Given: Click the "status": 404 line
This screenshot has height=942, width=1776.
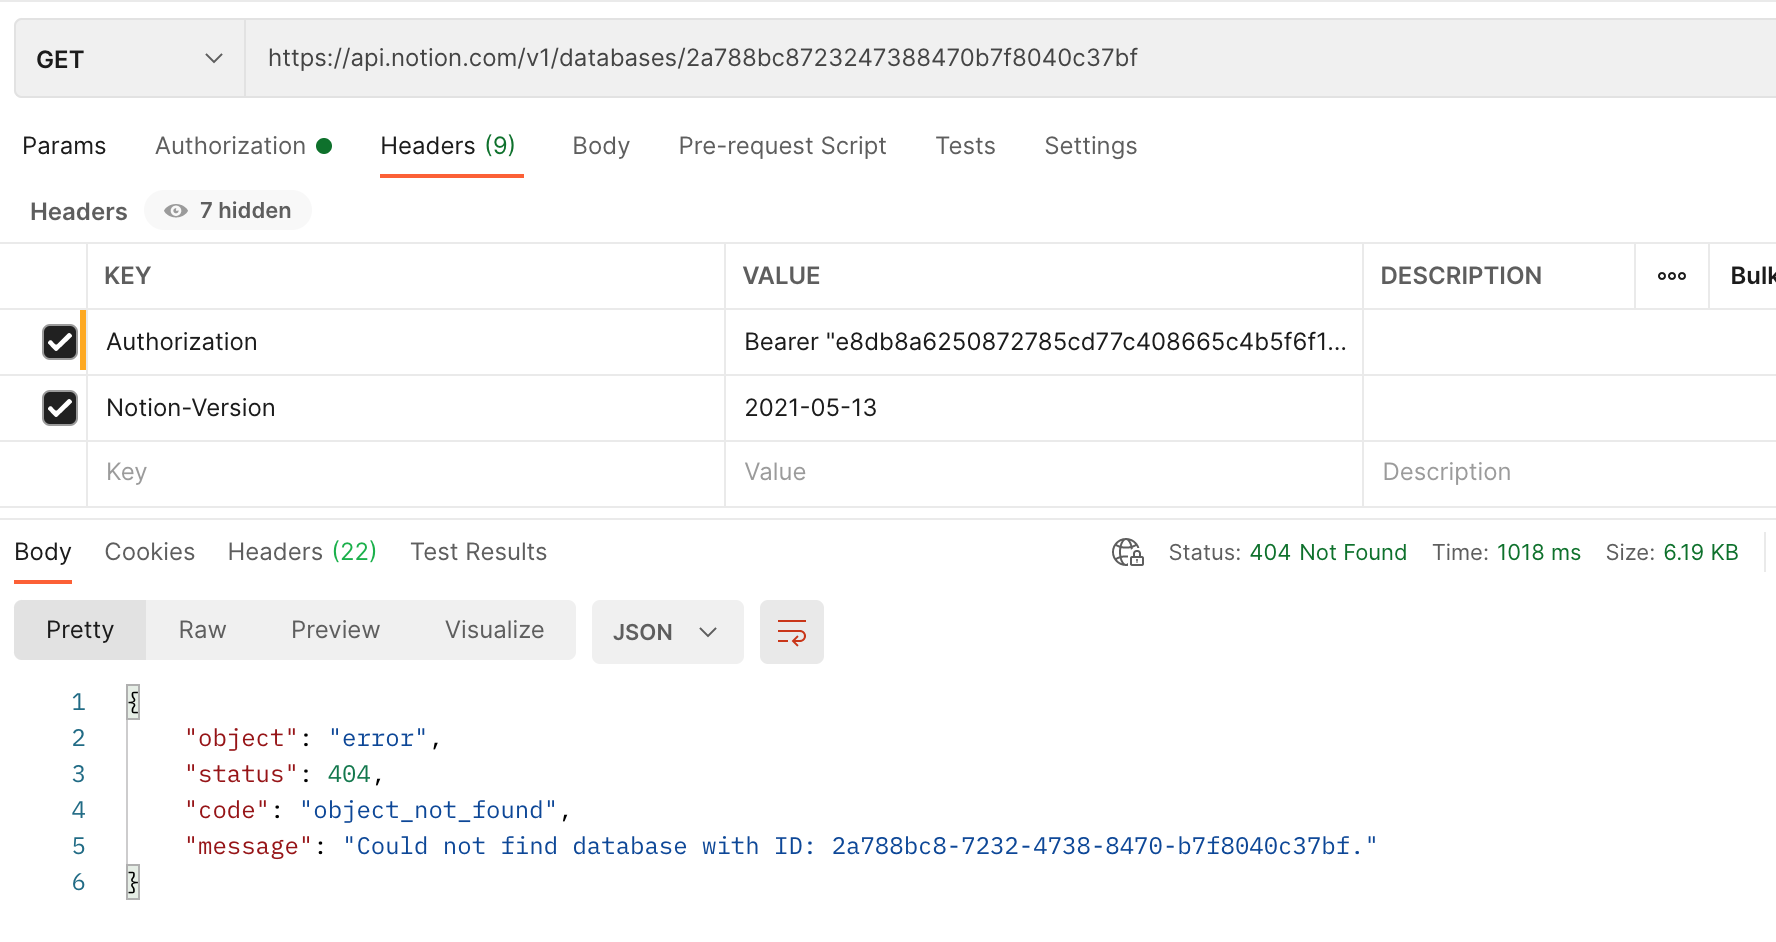Looking at the screenshot, I should (x=284, y=774).
